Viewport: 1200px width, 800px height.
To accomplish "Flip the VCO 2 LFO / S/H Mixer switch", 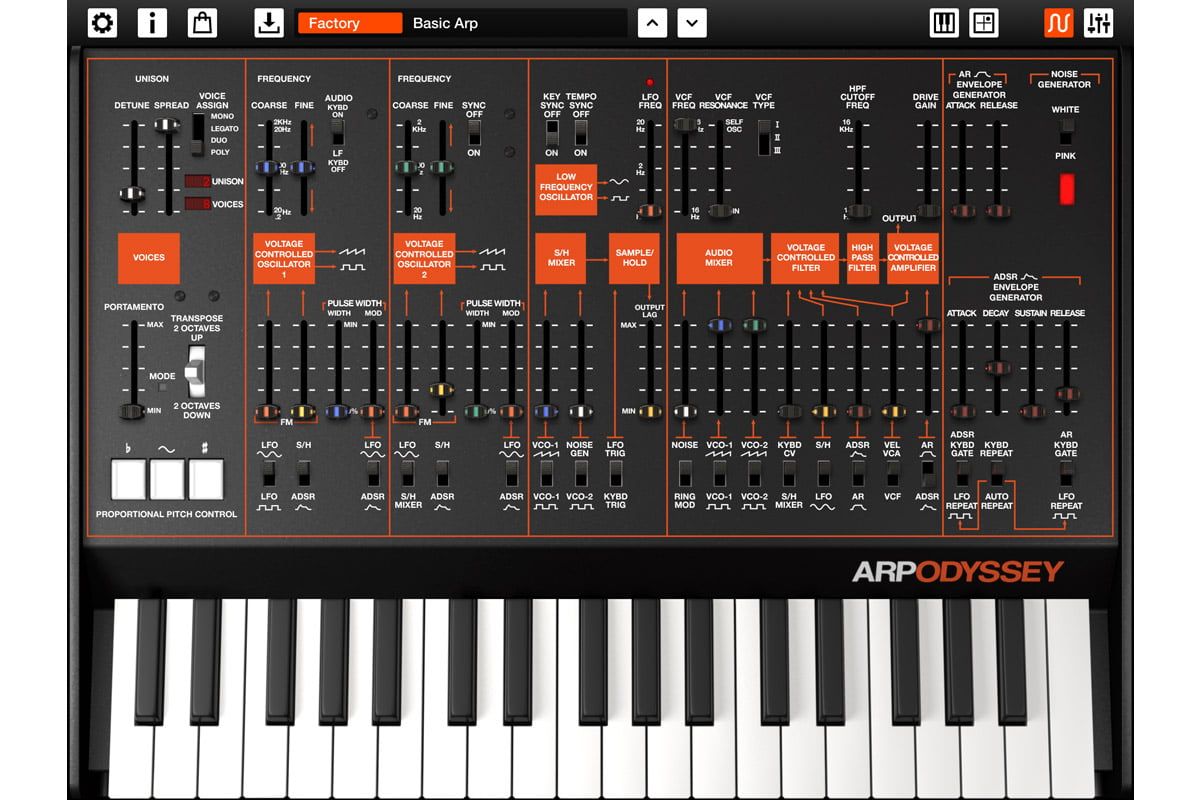I will (407, 472).
